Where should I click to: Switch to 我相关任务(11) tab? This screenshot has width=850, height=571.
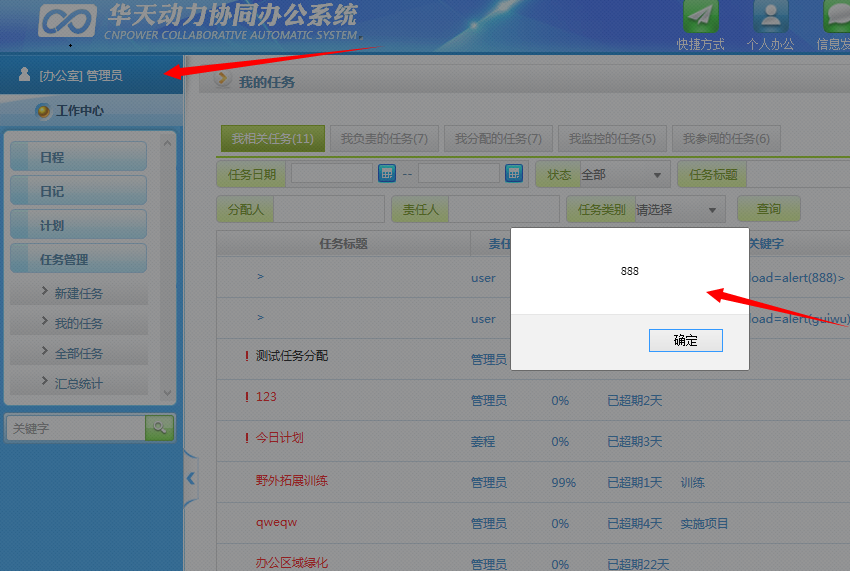pos(273,139)
